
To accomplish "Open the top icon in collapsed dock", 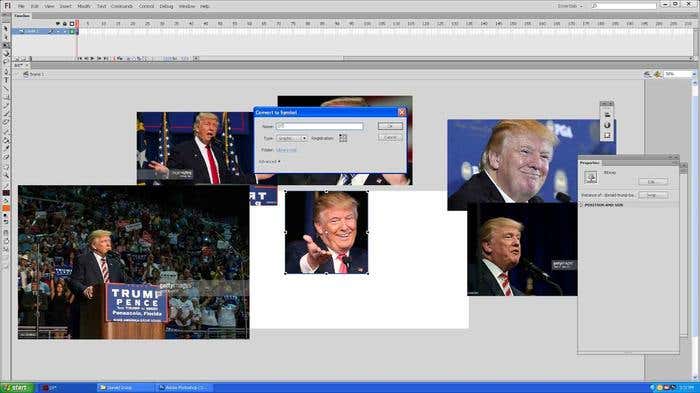I will tap(607, 115).
